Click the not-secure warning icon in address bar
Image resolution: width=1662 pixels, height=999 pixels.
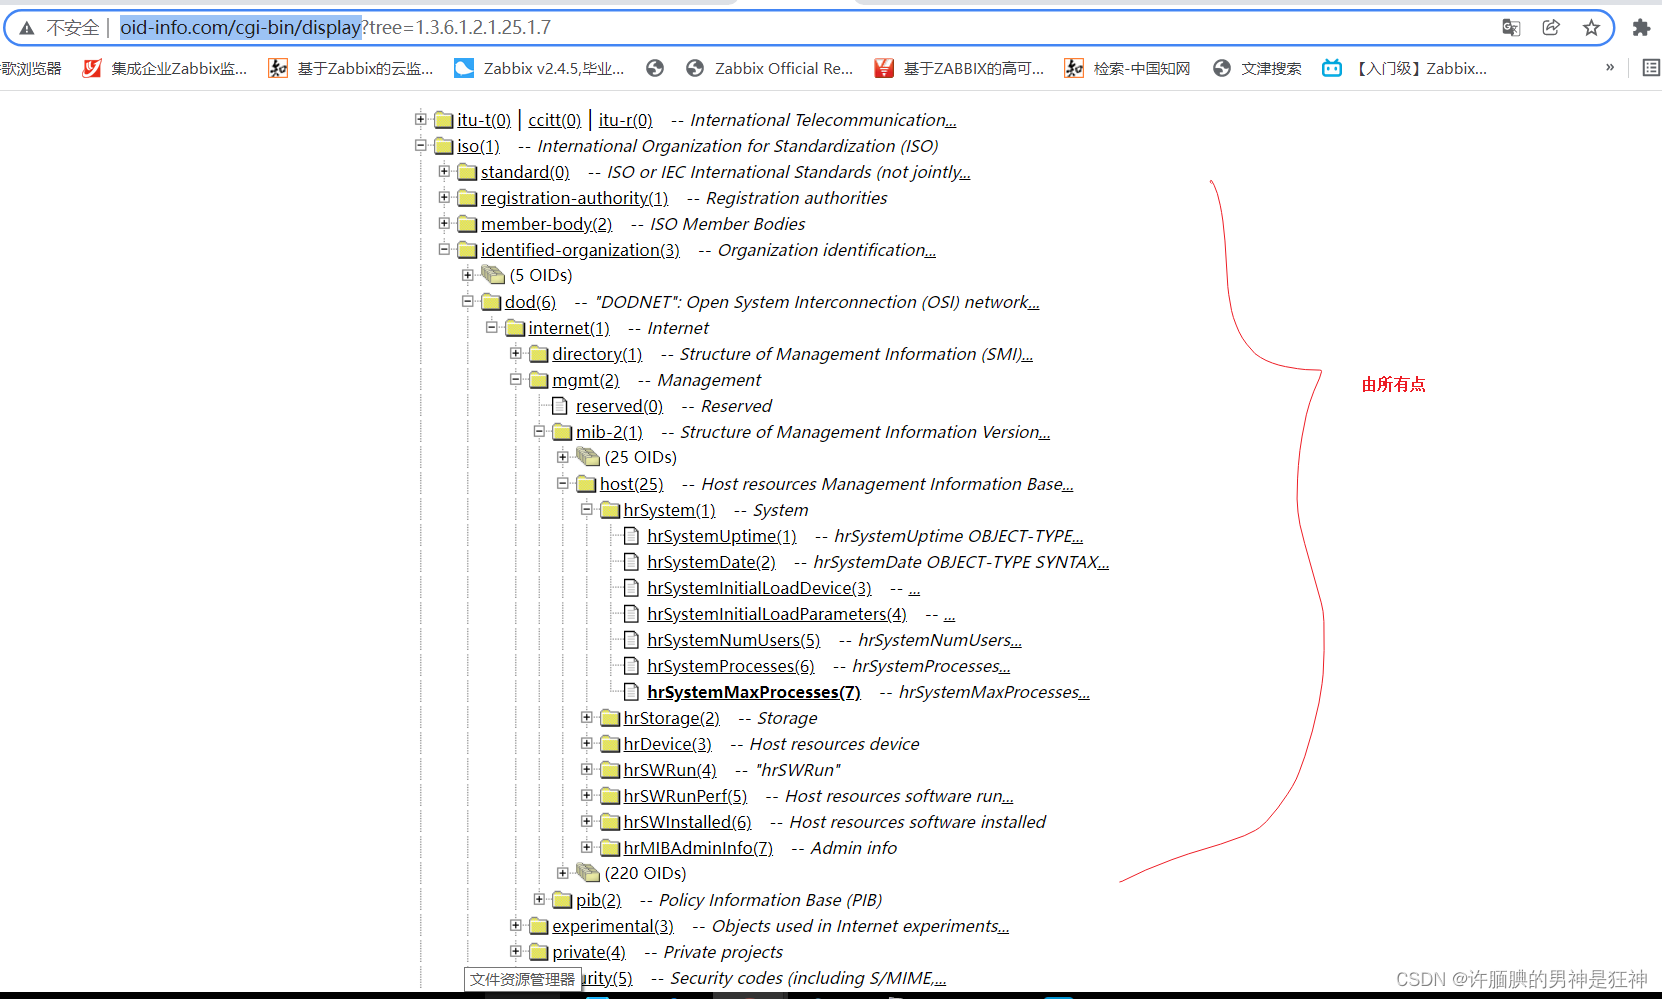point(27,28)
